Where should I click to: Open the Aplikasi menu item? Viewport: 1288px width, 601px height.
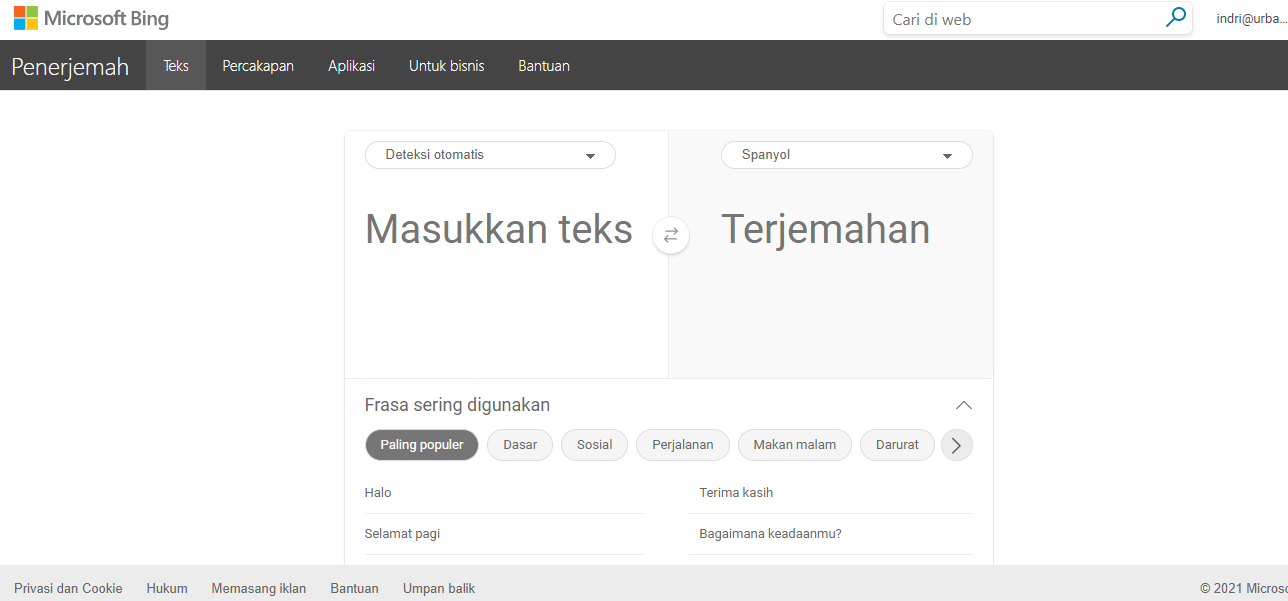pos(351,66)
